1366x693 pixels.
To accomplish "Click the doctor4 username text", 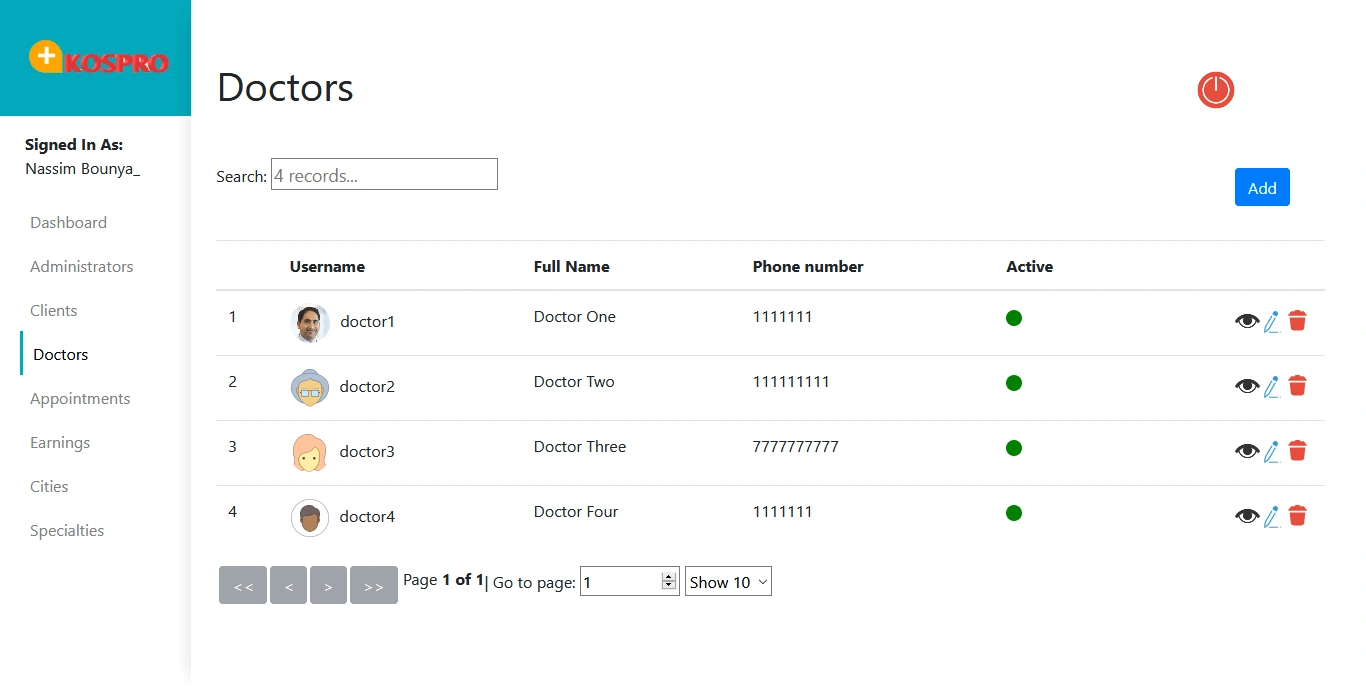I will tap(367, 517).
